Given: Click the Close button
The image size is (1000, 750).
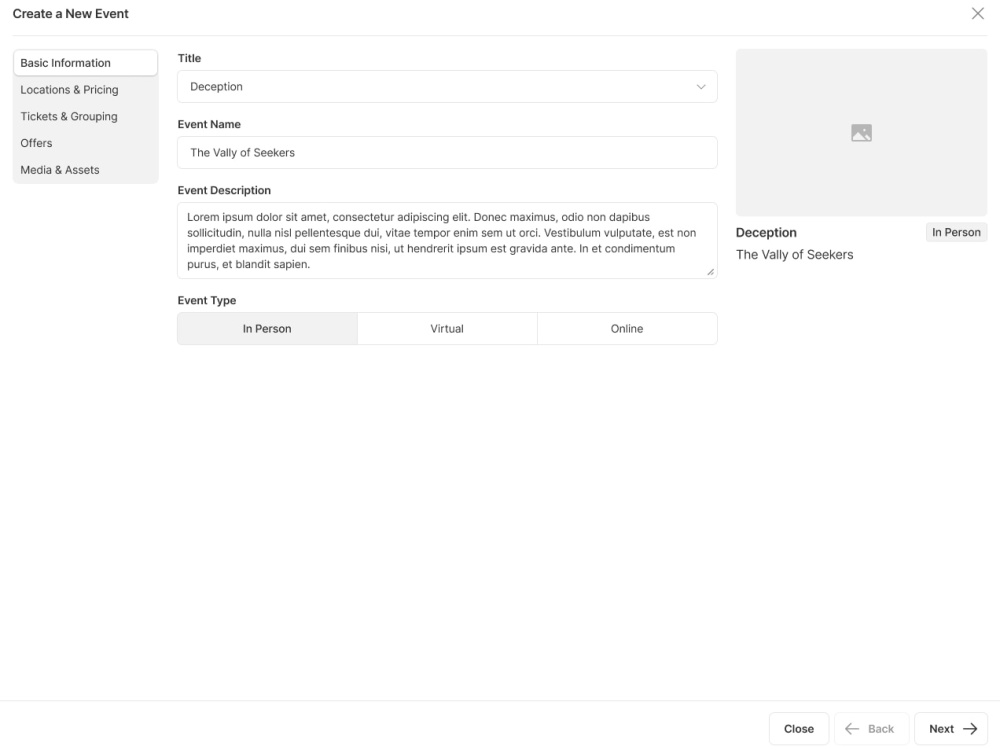Looking at the screenshot, I should [x=798, y=728].
